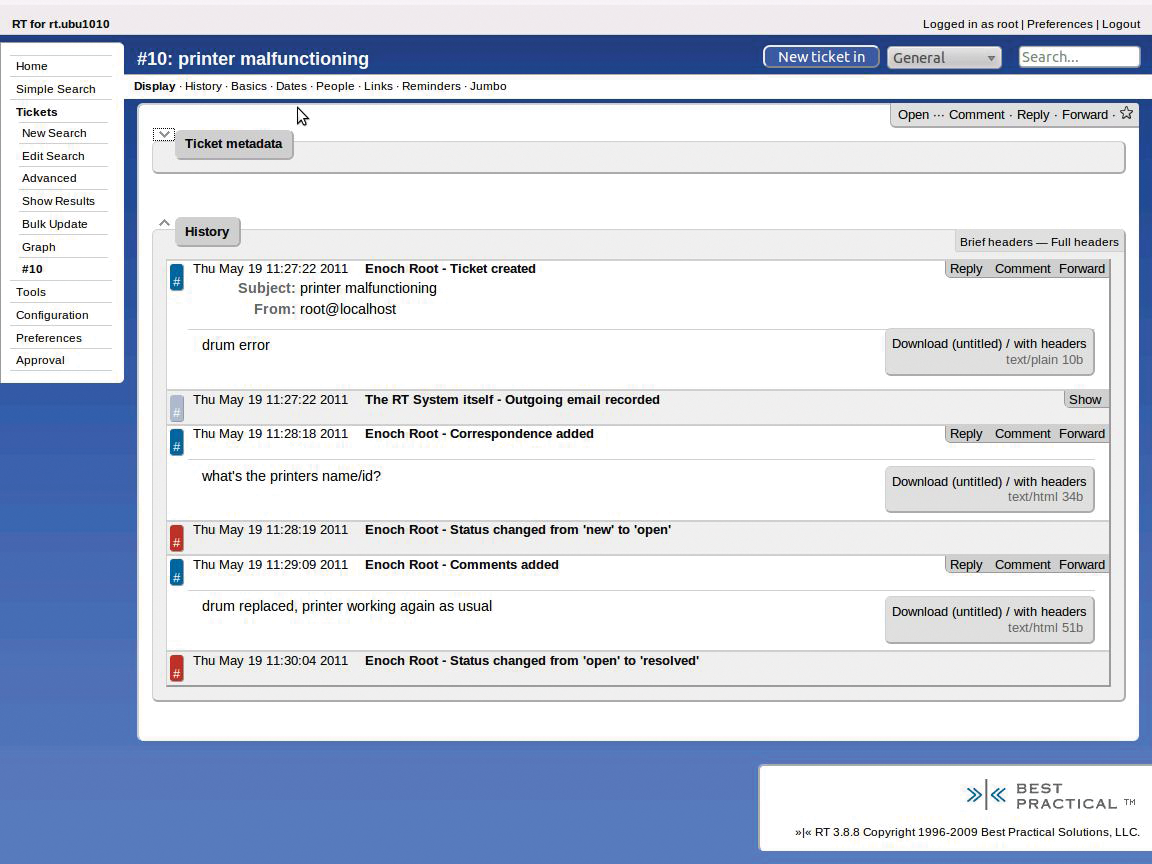Bookmark ticket #10 using the star icon
The width and height of the screenshot is (1152, 864).
(1126, 113)
